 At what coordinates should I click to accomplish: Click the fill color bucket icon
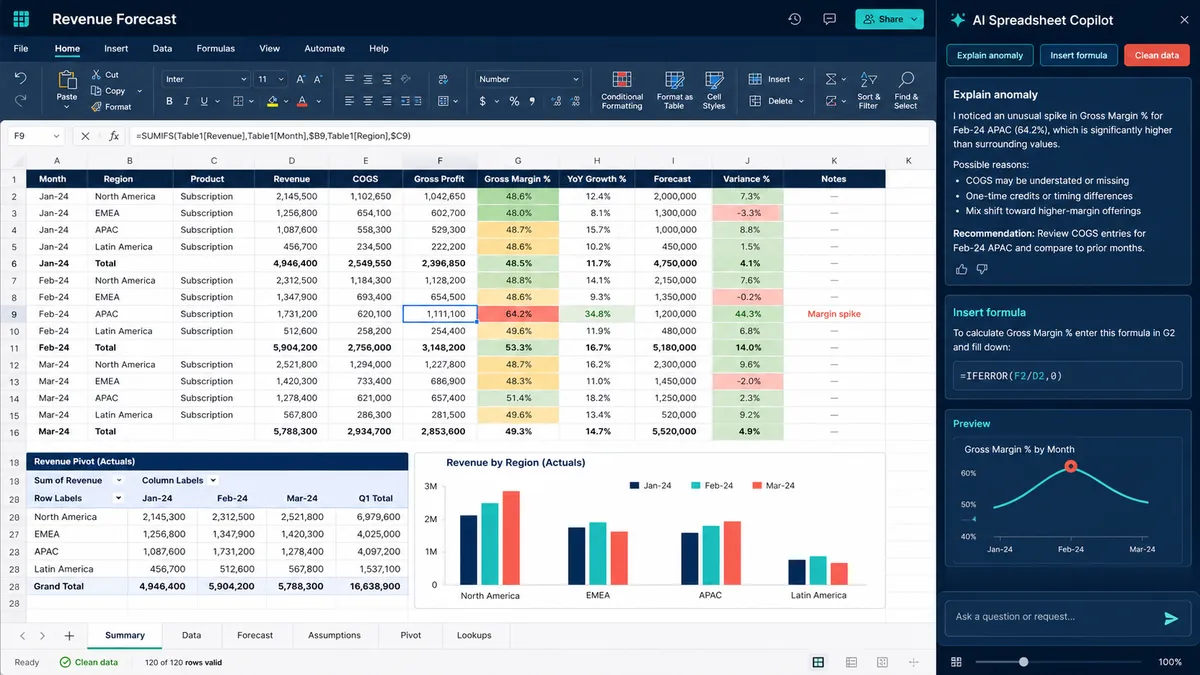point(272,101)
